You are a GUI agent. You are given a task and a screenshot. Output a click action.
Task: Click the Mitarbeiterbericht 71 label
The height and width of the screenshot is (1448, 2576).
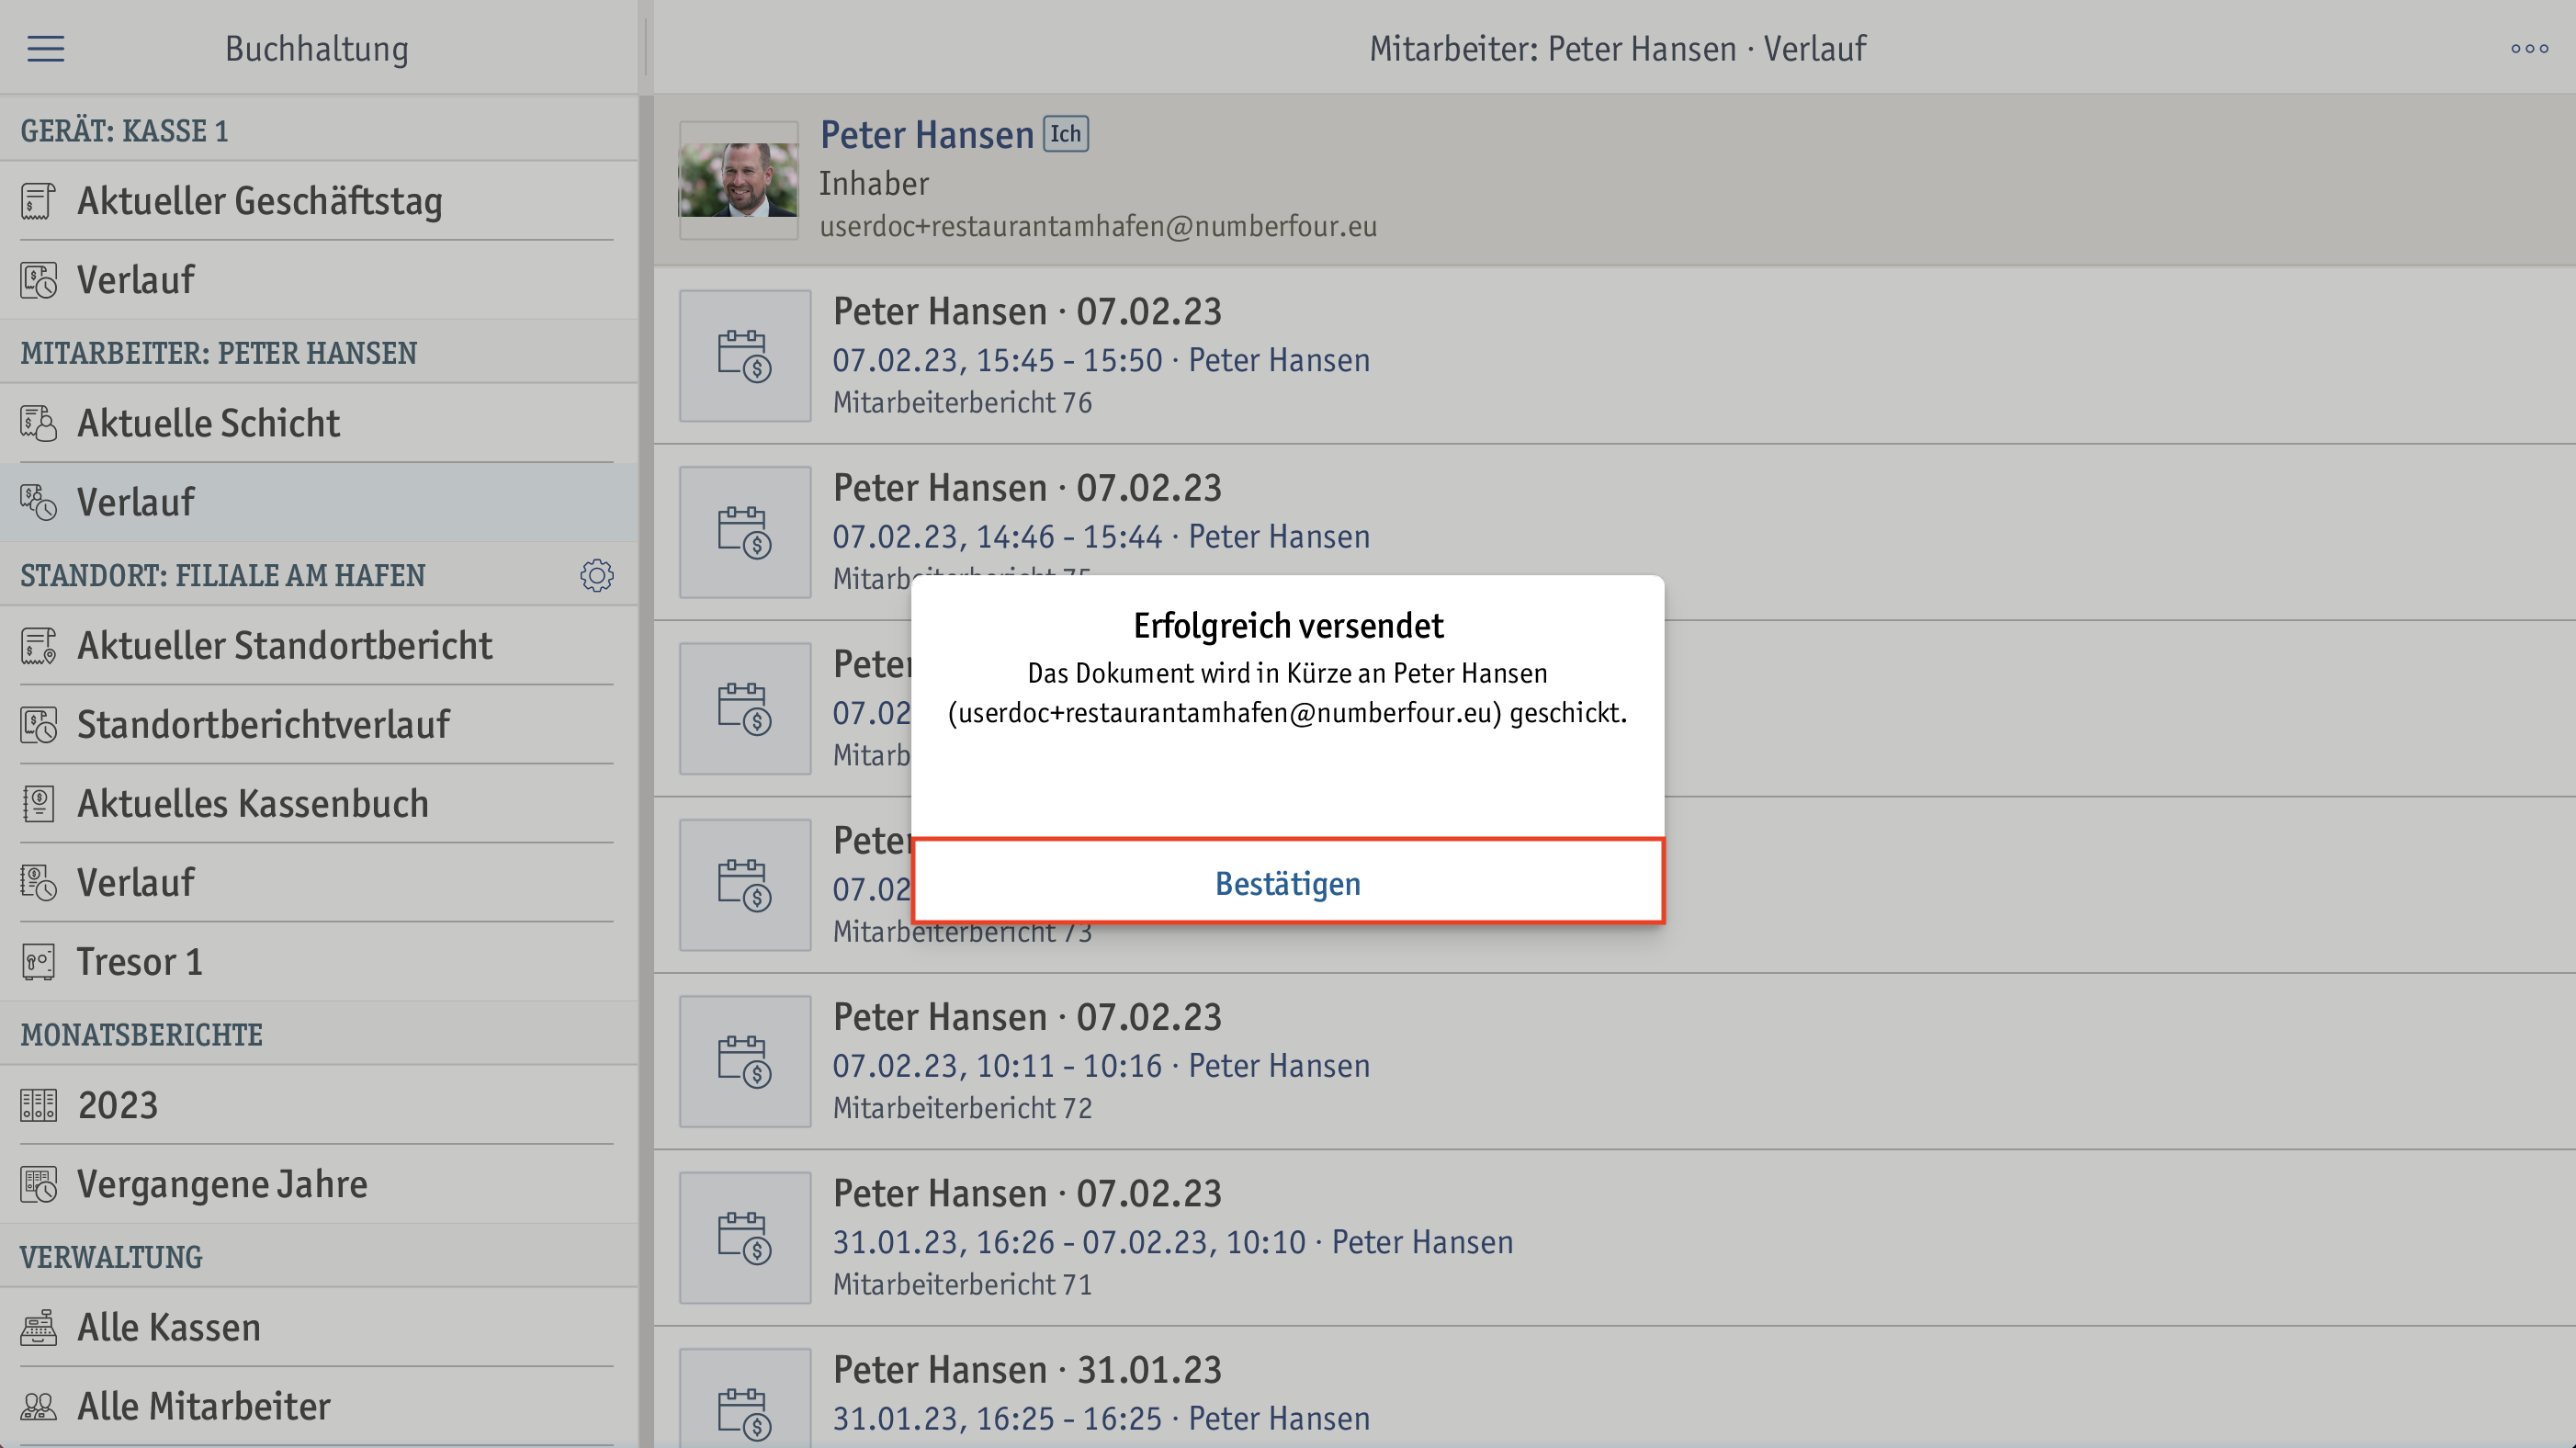962,1284
